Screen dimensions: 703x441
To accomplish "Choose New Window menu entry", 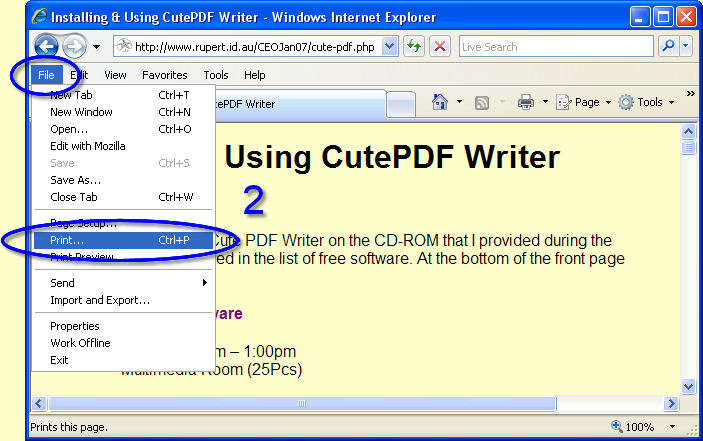I will 122,112.
